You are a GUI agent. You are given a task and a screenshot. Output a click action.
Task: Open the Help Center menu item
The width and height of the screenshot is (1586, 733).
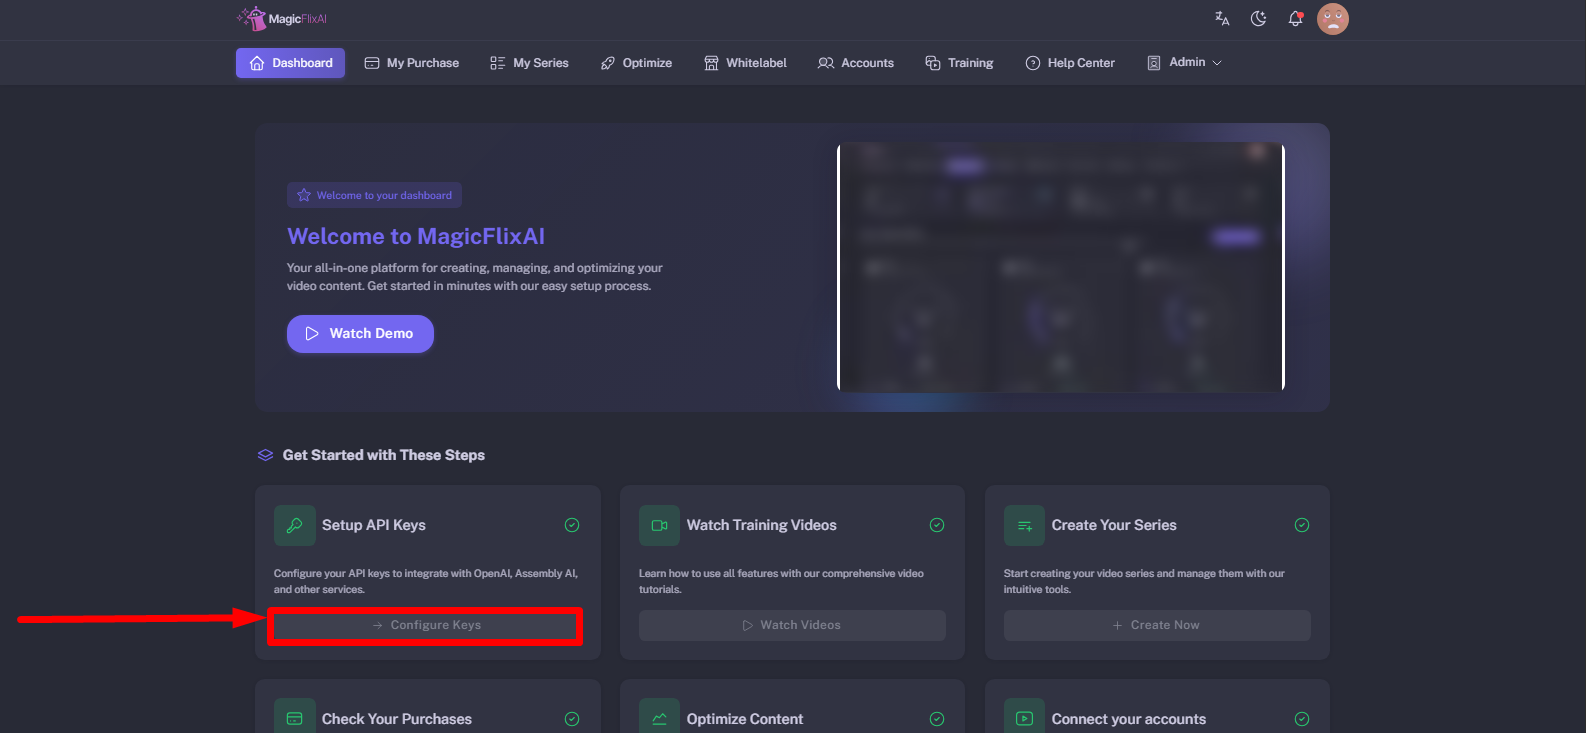click(x=1070, y=63)
